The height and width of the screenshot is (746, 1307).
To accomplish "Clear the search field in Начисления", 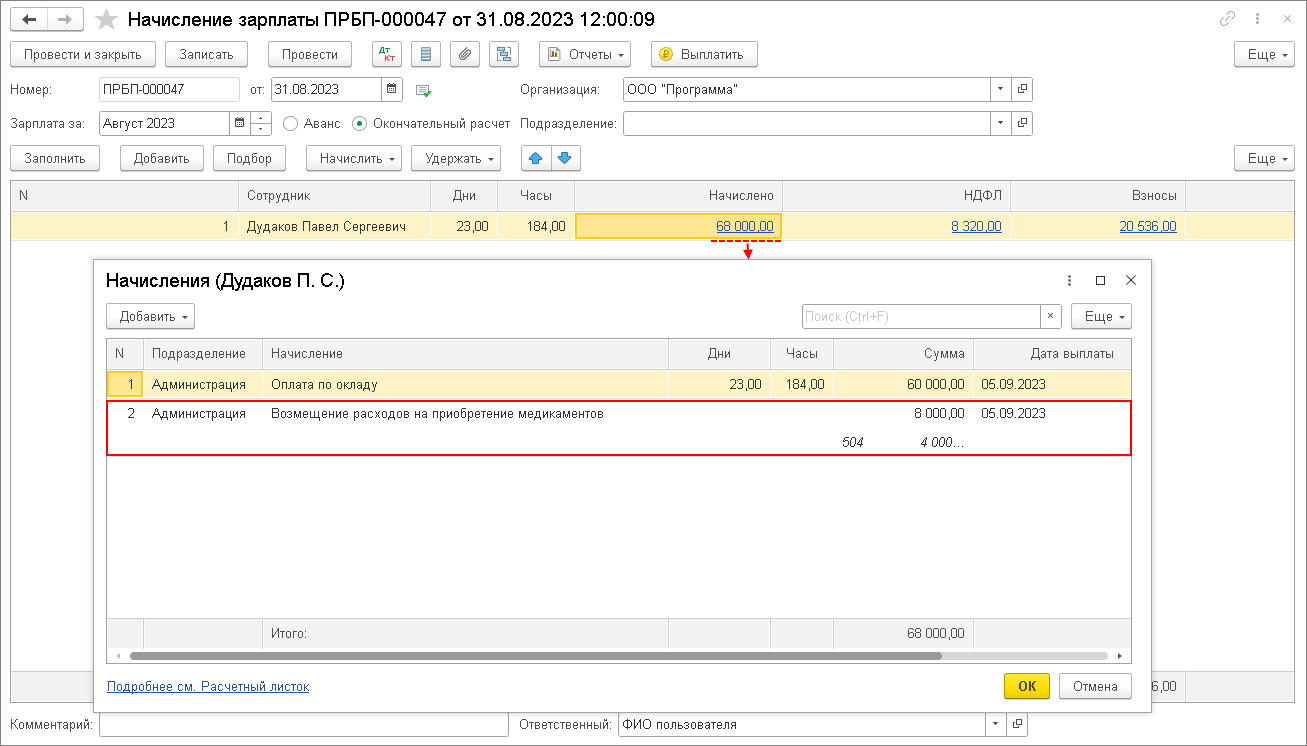I will [x=1050, y=316].
